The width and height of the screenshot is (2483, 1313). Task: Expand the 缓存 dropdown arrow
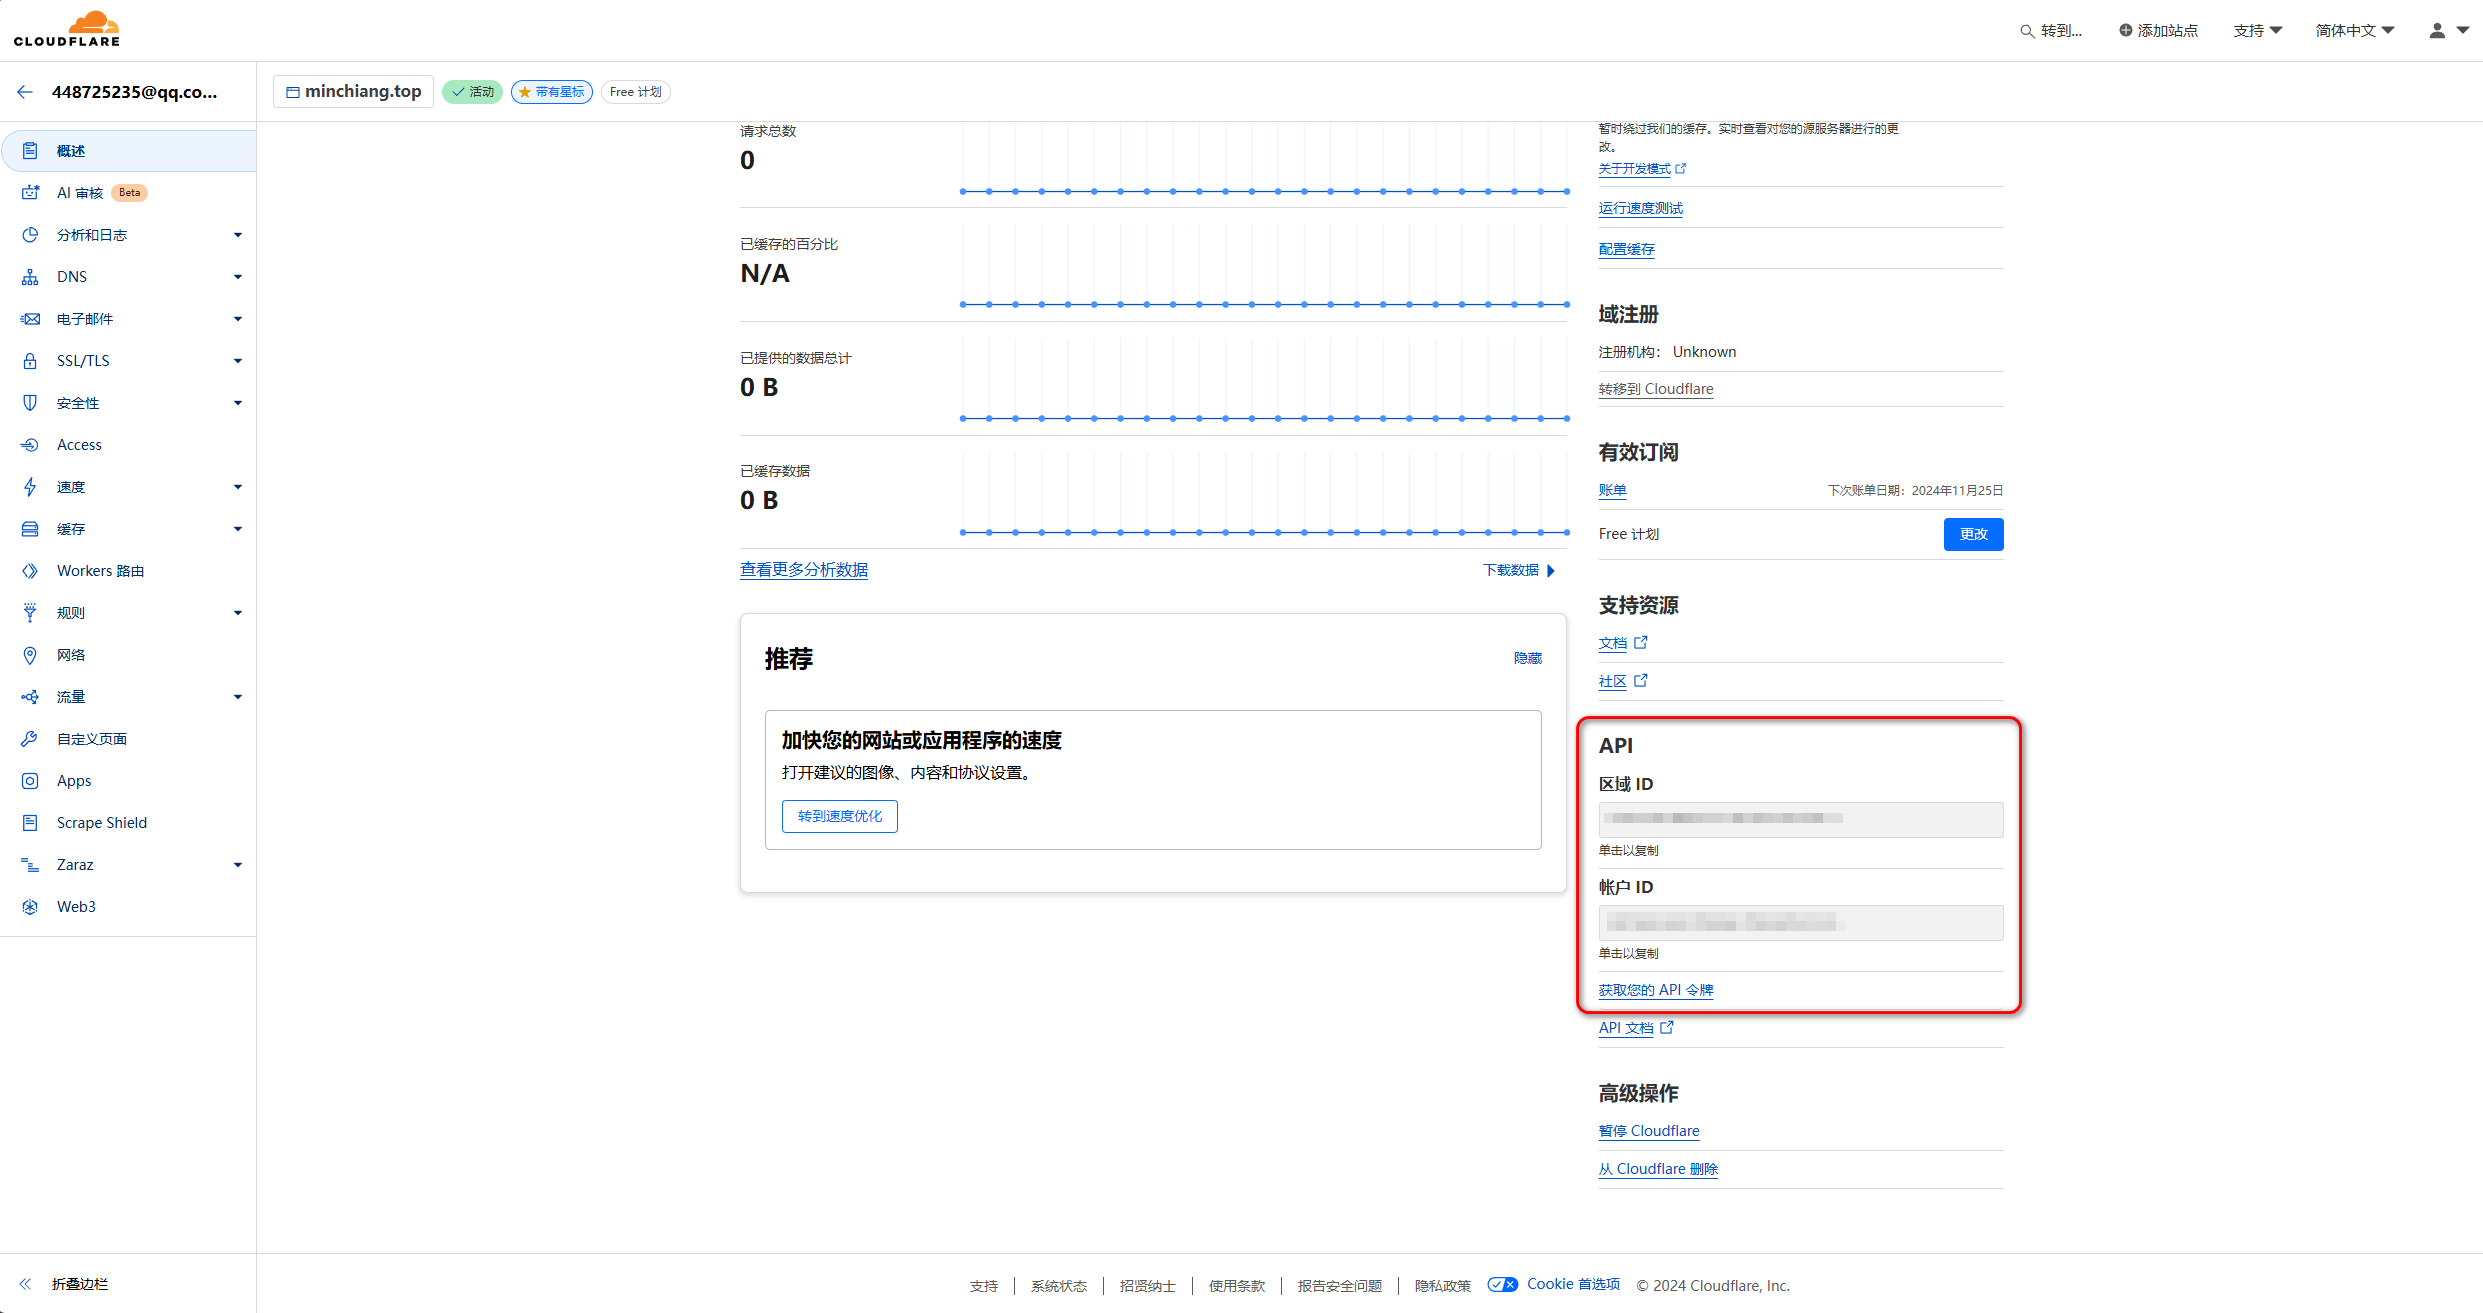click(238, 529)
